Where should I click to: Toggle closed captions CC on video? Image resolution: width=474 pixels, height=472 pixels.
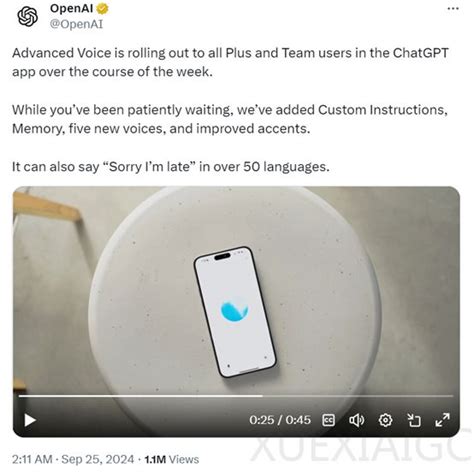[x=328, y=420]
